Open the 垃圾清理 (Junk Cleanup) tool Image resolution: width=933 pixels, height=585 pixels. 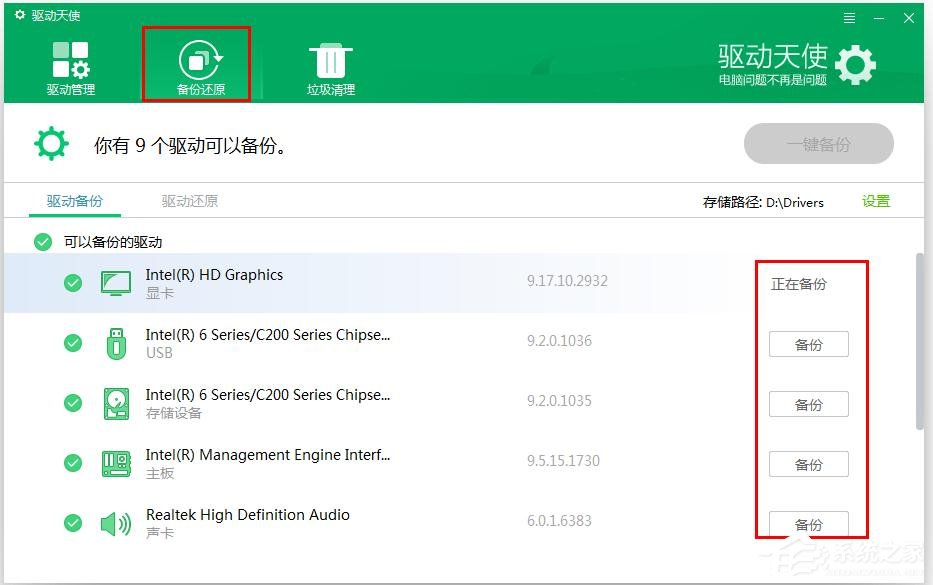click(x=330, y=63)
